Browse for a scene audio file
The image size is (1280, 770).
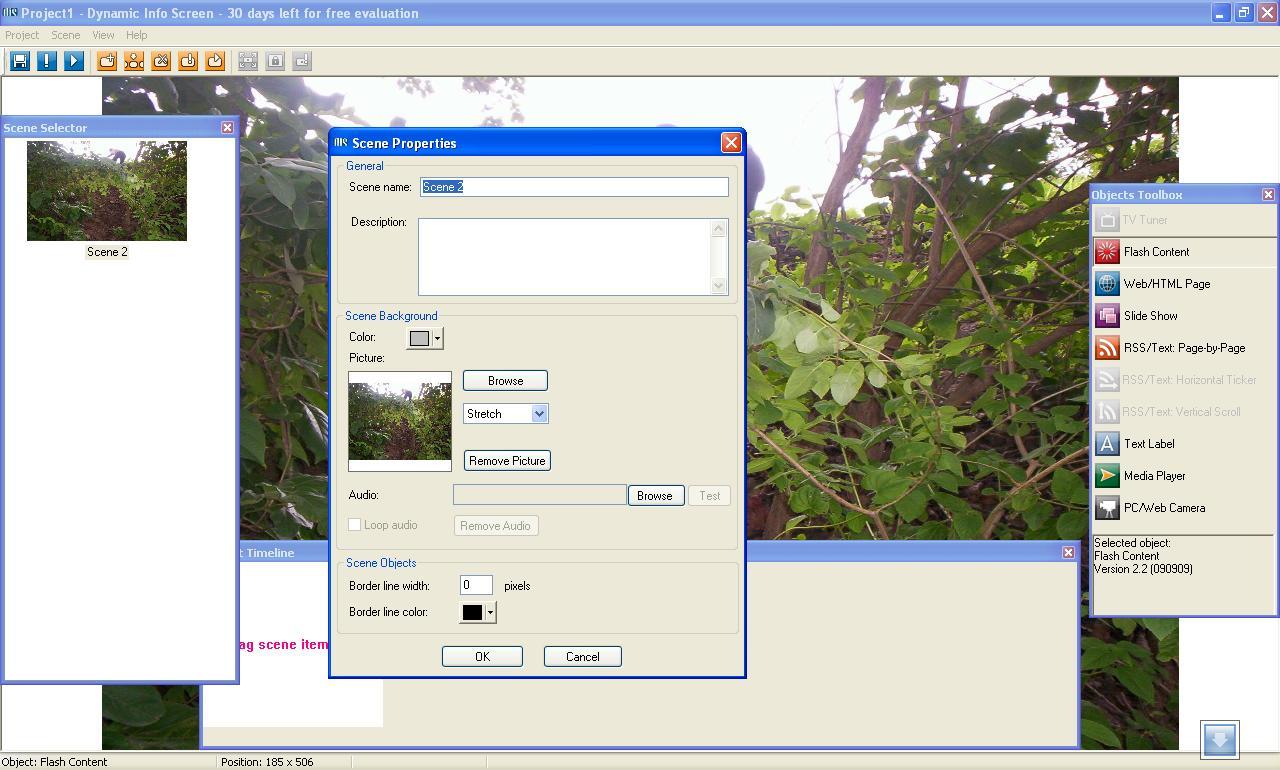pos(655,496)
